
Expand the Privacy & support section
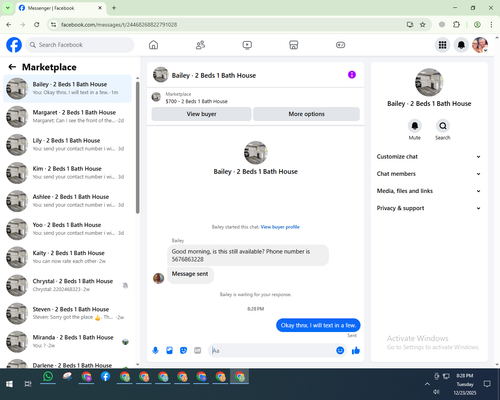coord(429,208)
